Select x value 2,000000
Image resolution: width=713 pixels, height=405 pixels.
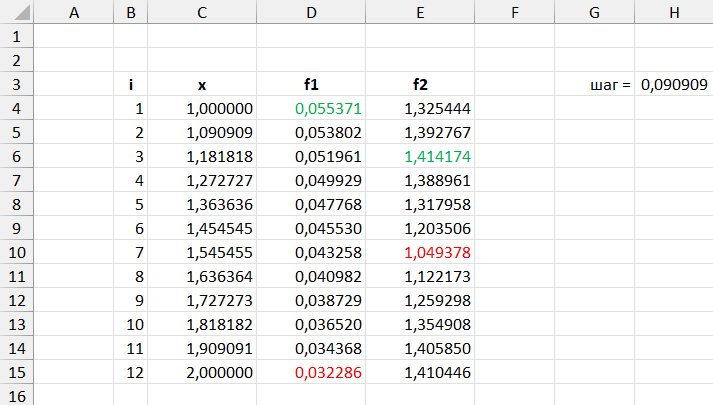[x=202, y=372]
